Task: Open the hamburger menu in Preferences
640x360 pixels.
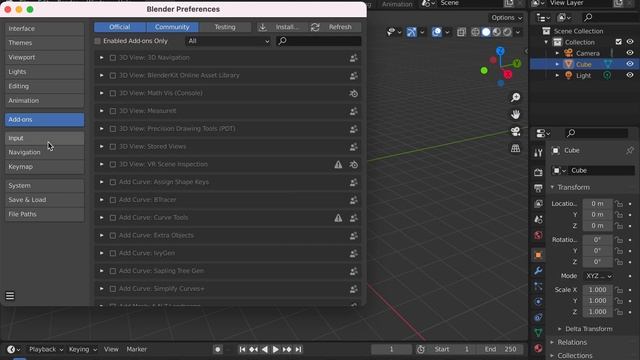Action: [10, 296]
